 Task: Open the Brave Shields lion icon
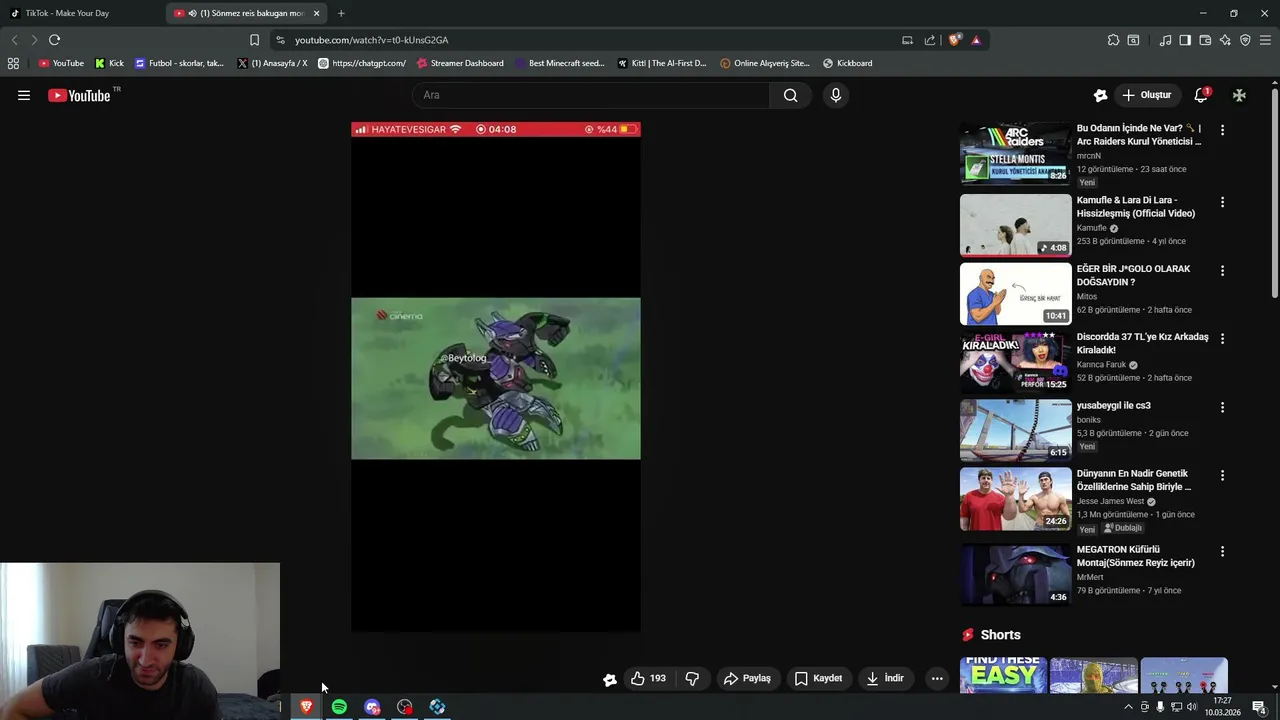click(x=955, y=40)
